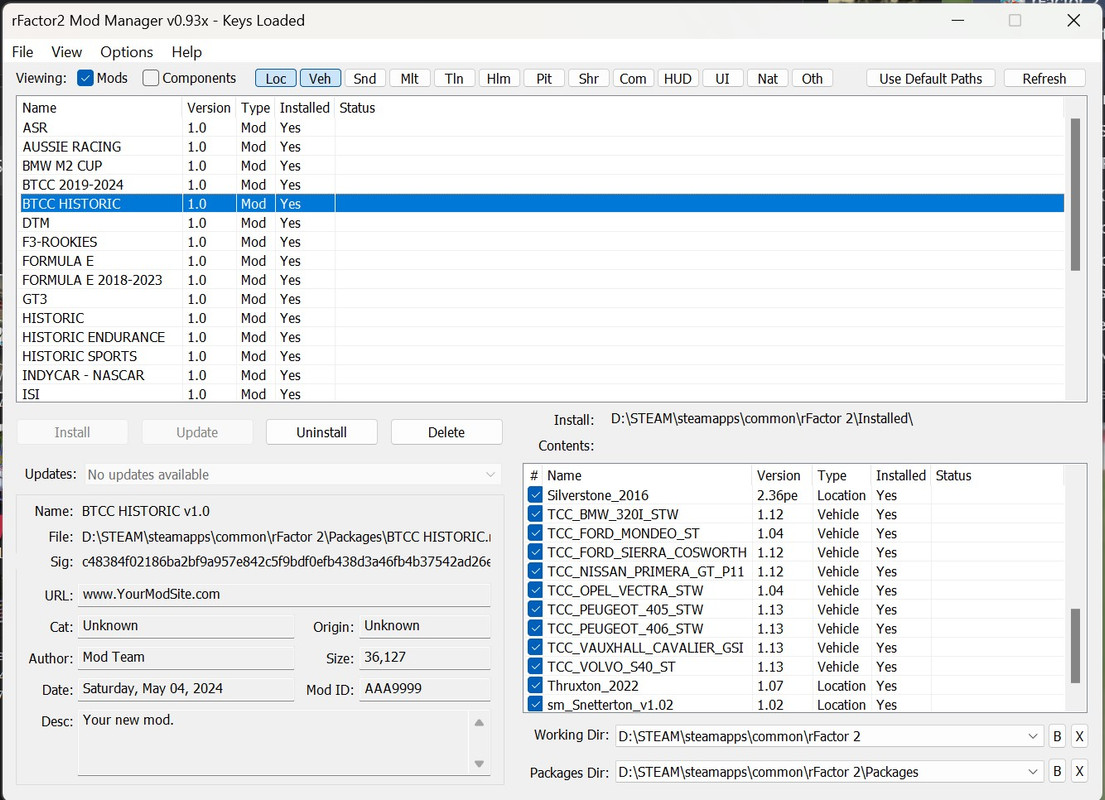Click Use Default Paths button
The height and width of the screenshot is (800, 1105).
click(x=930, y=78)
